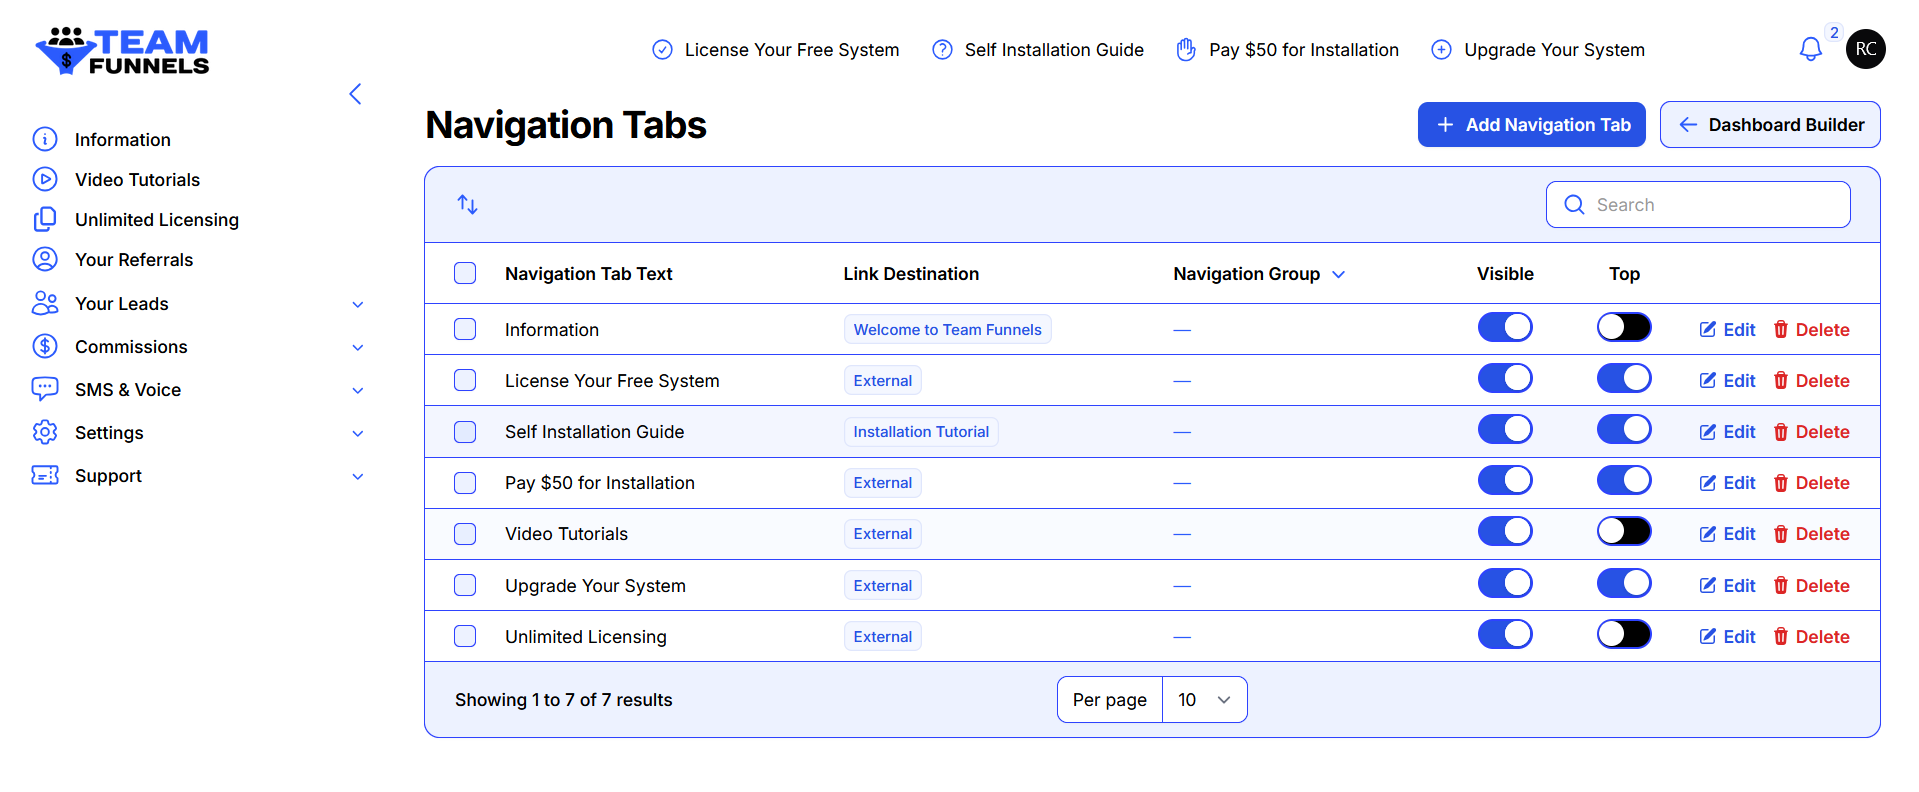Check the Self Installation Guide row checkbox
This screenshot has width=1919, height=792.
point(465,432)
